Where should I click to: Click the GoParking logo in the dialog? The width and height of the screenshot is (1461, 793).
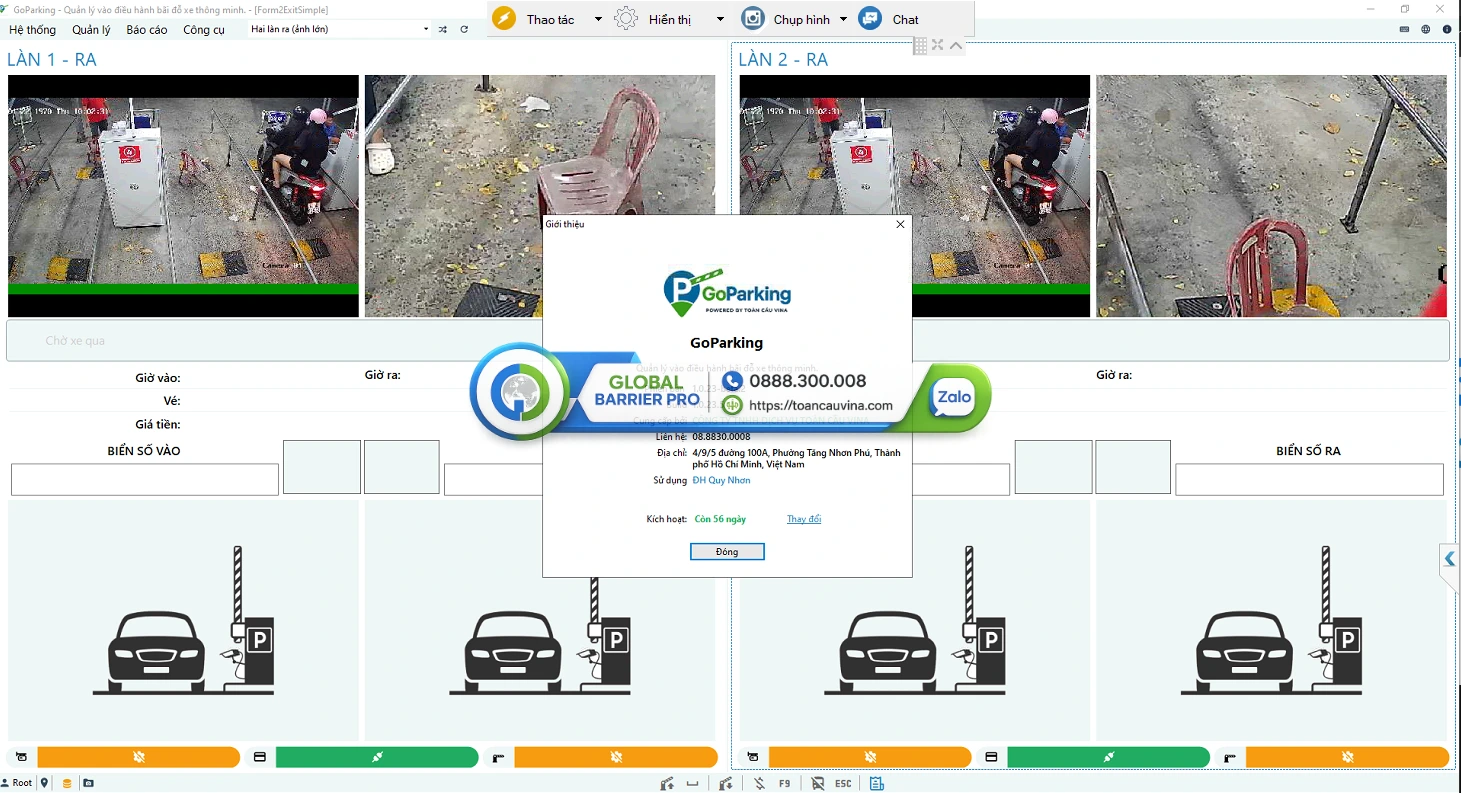[x=727, y=291]
